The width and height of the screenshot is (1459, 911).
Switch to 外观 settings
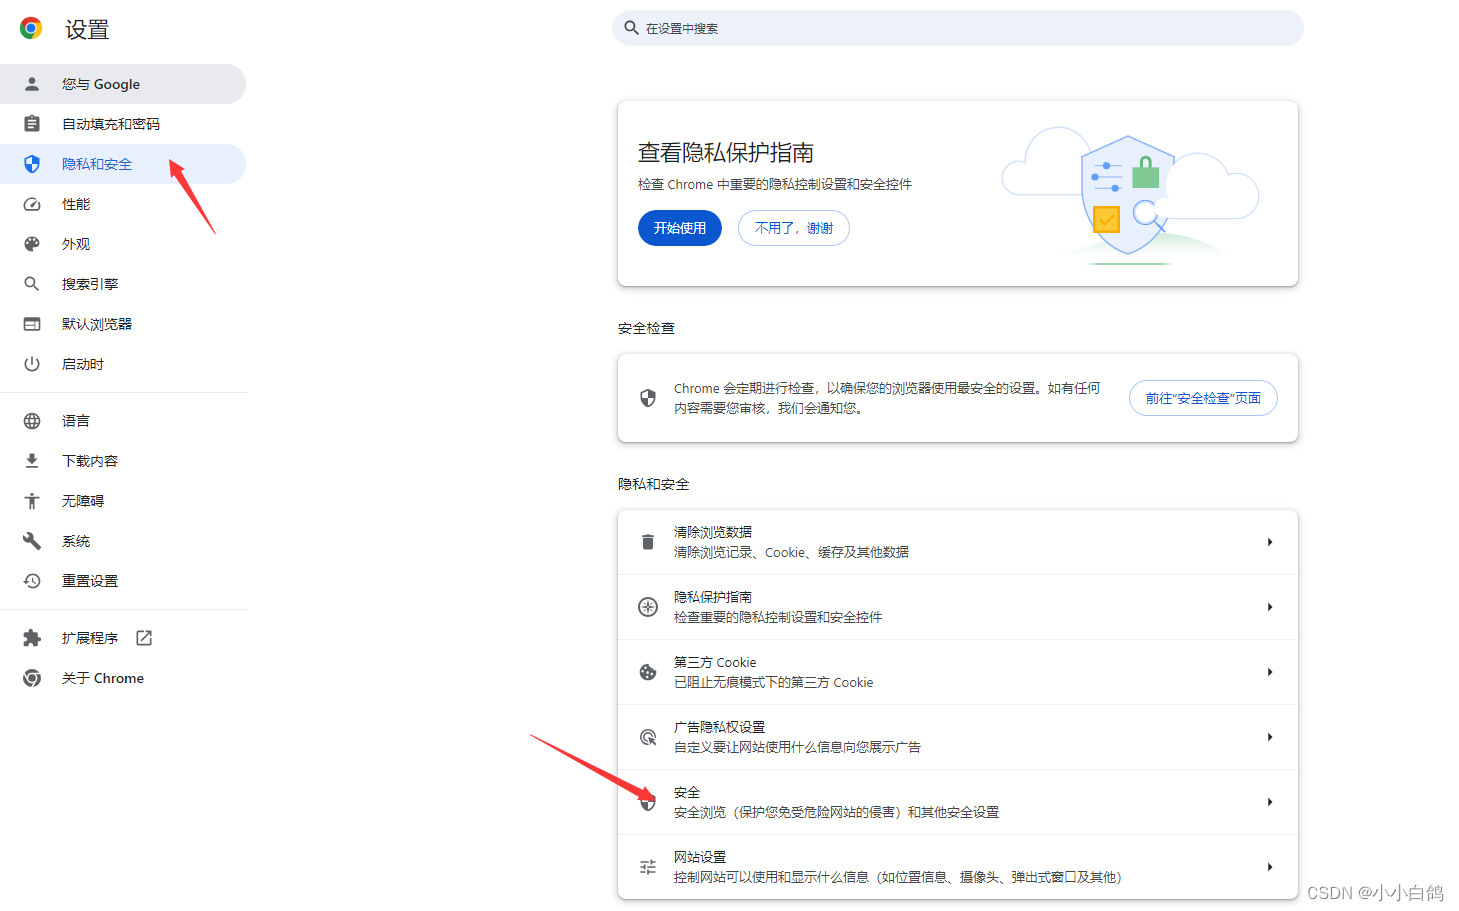point(122,244)
